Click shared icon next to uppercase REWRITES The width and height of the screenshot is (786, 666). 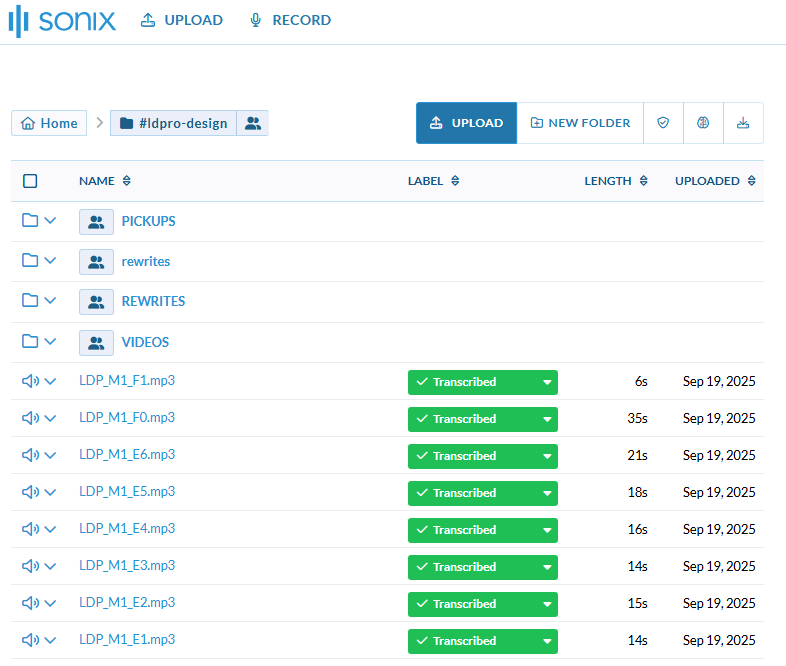[96, 302]
